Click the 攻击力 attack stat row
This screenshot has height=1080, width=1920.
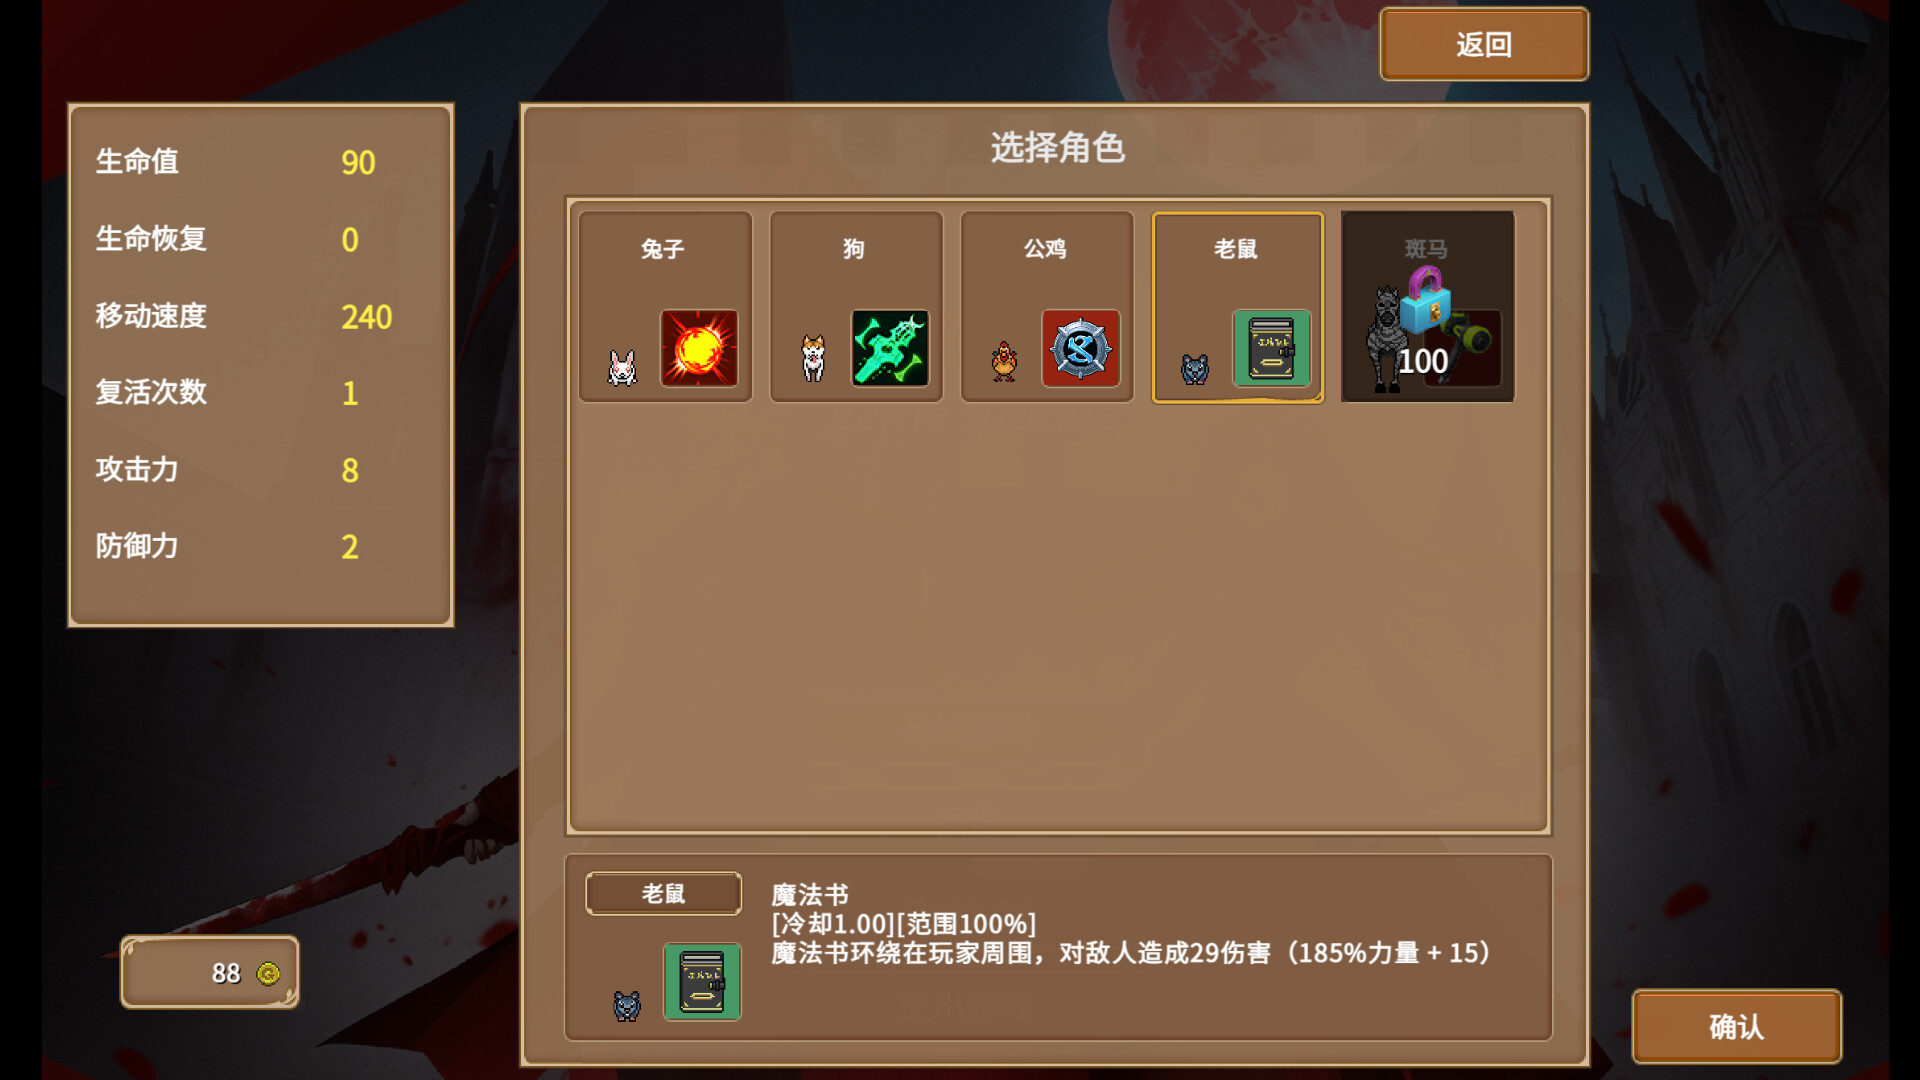point(260,469)
